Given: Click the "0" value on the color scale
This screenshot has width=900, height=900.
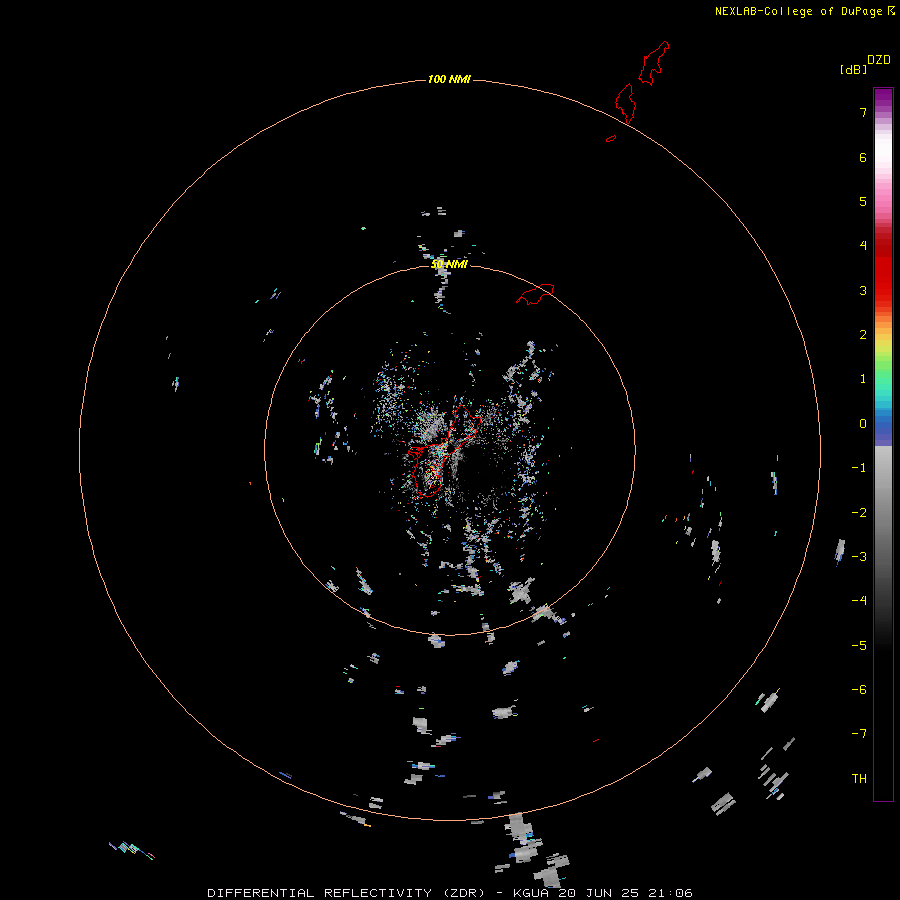Looking at the screenshot, I should [x=863, y=424].
